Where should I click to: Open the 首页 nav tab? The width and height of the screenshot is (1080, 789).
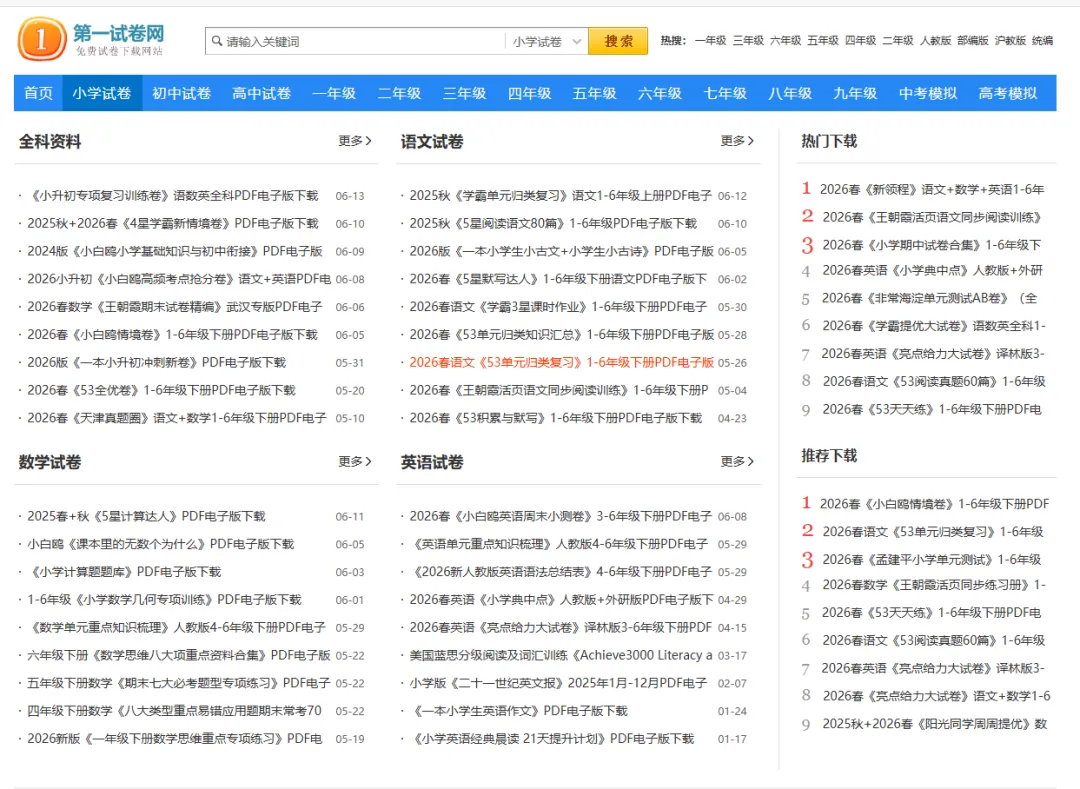(38, 93)
